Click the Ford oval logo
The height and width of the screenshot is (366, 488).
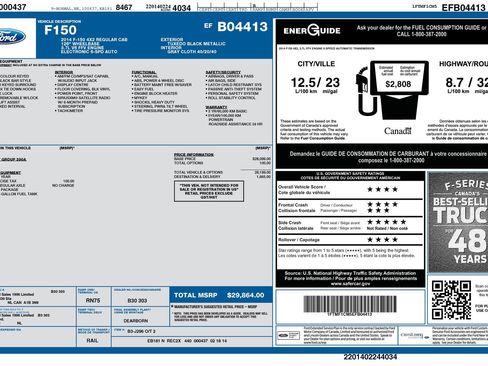point(12,37)
